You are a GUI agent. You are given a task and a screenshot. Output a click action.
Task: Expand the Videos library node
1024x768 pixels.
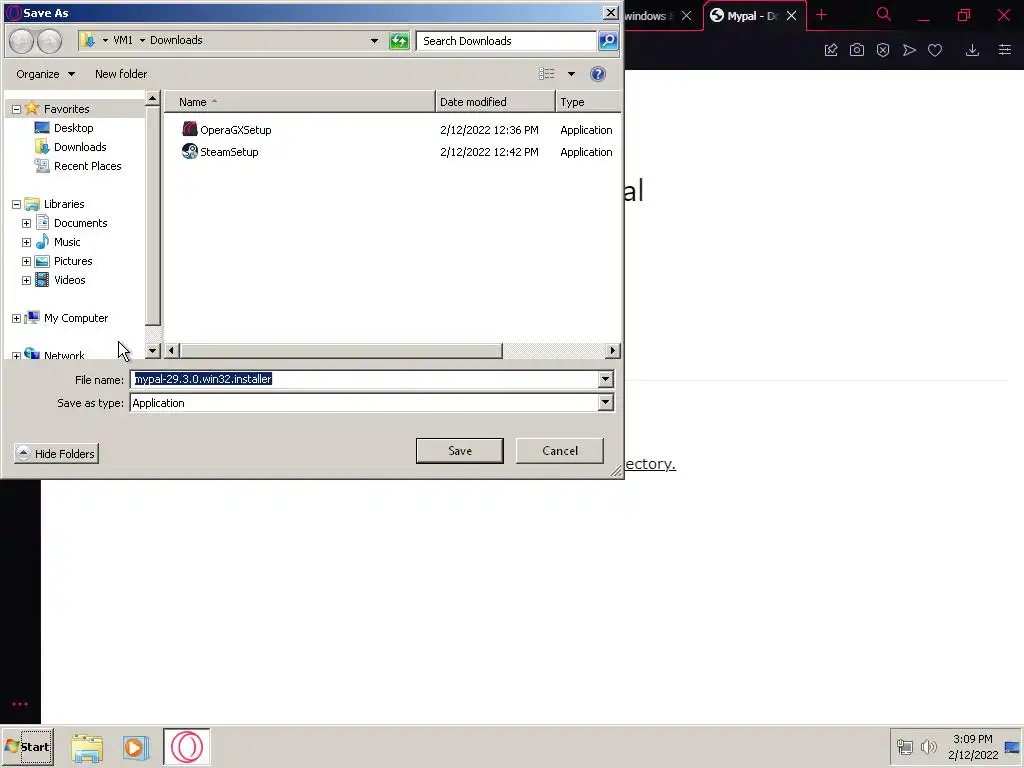point(26,280)
